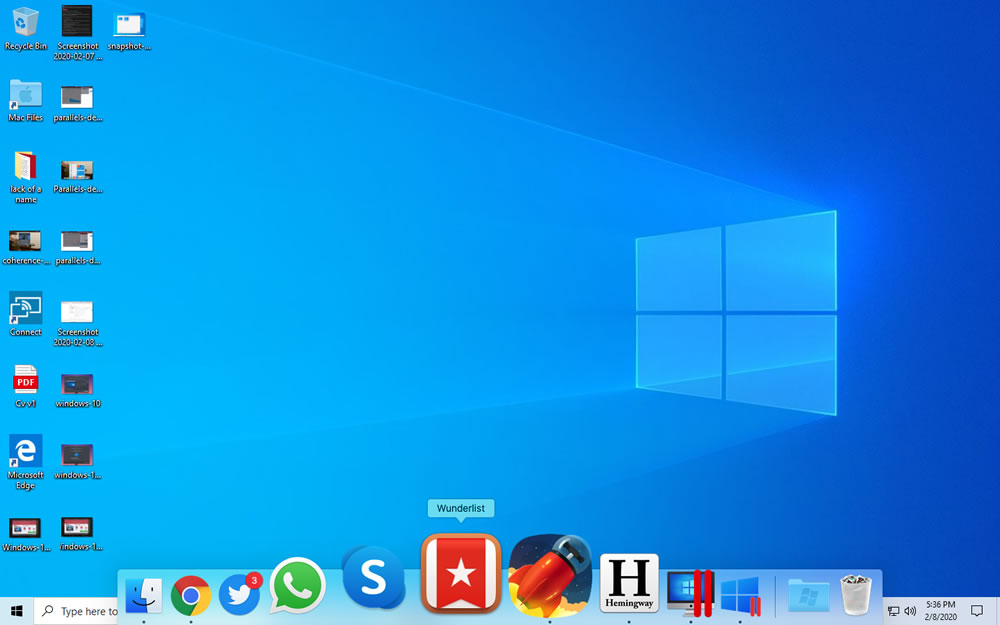Select the snapshot-... image file

(129, 29)
